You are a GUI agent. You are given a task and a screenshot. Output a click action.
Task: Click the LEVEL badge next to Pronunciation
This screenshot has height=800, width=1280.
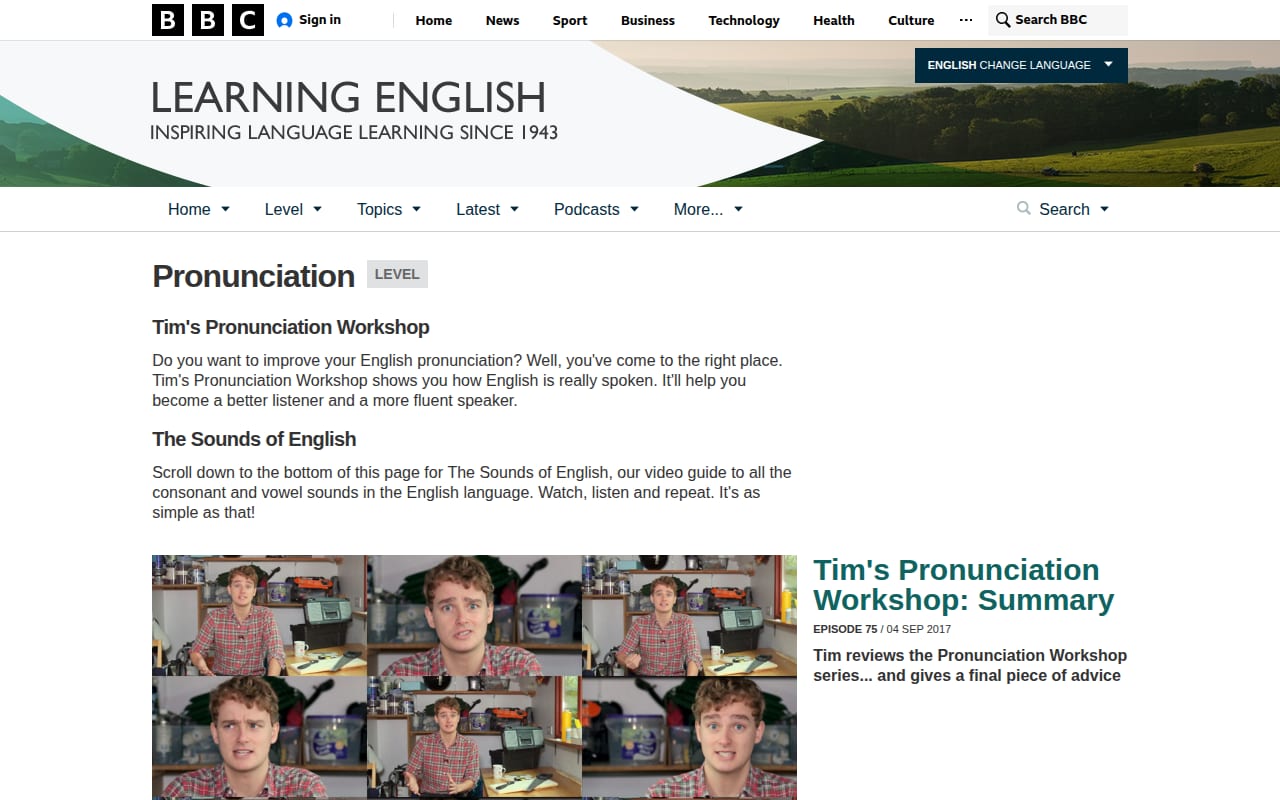397,274
